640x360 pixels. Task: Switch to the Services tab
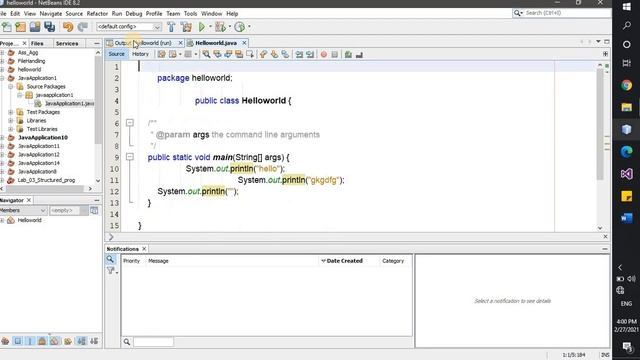coord(67,43)
